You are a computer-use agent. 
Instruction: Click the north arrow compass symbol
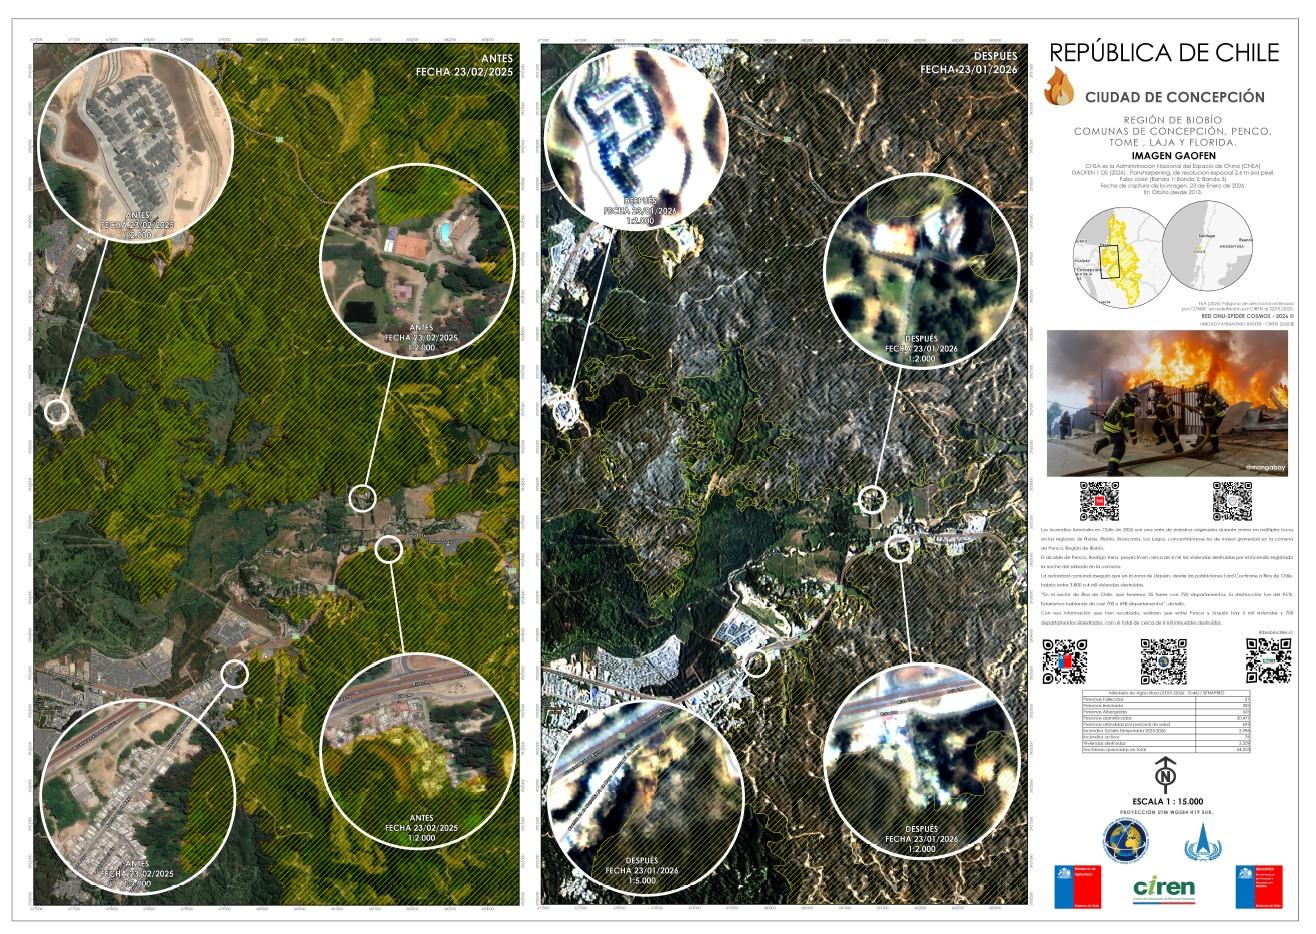tap(1163, 775)
